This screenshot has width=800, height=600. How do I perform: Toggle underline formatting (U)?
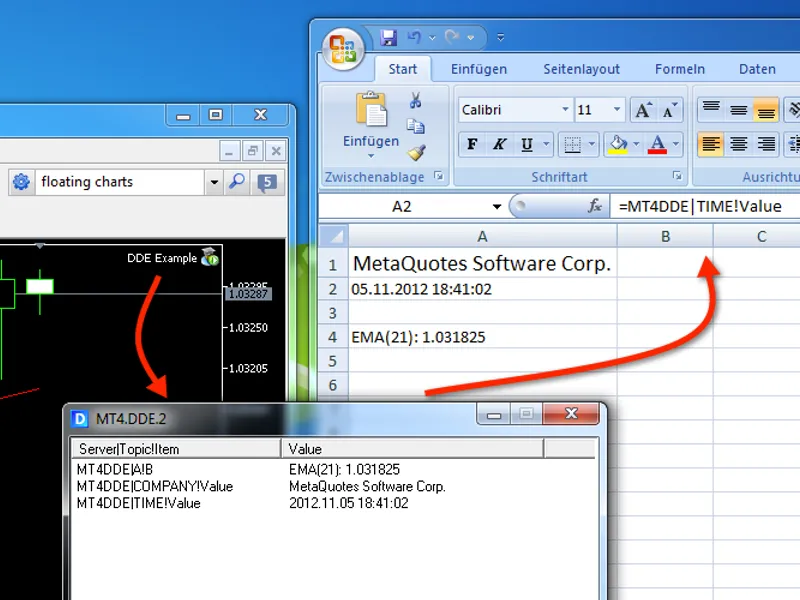527,145
